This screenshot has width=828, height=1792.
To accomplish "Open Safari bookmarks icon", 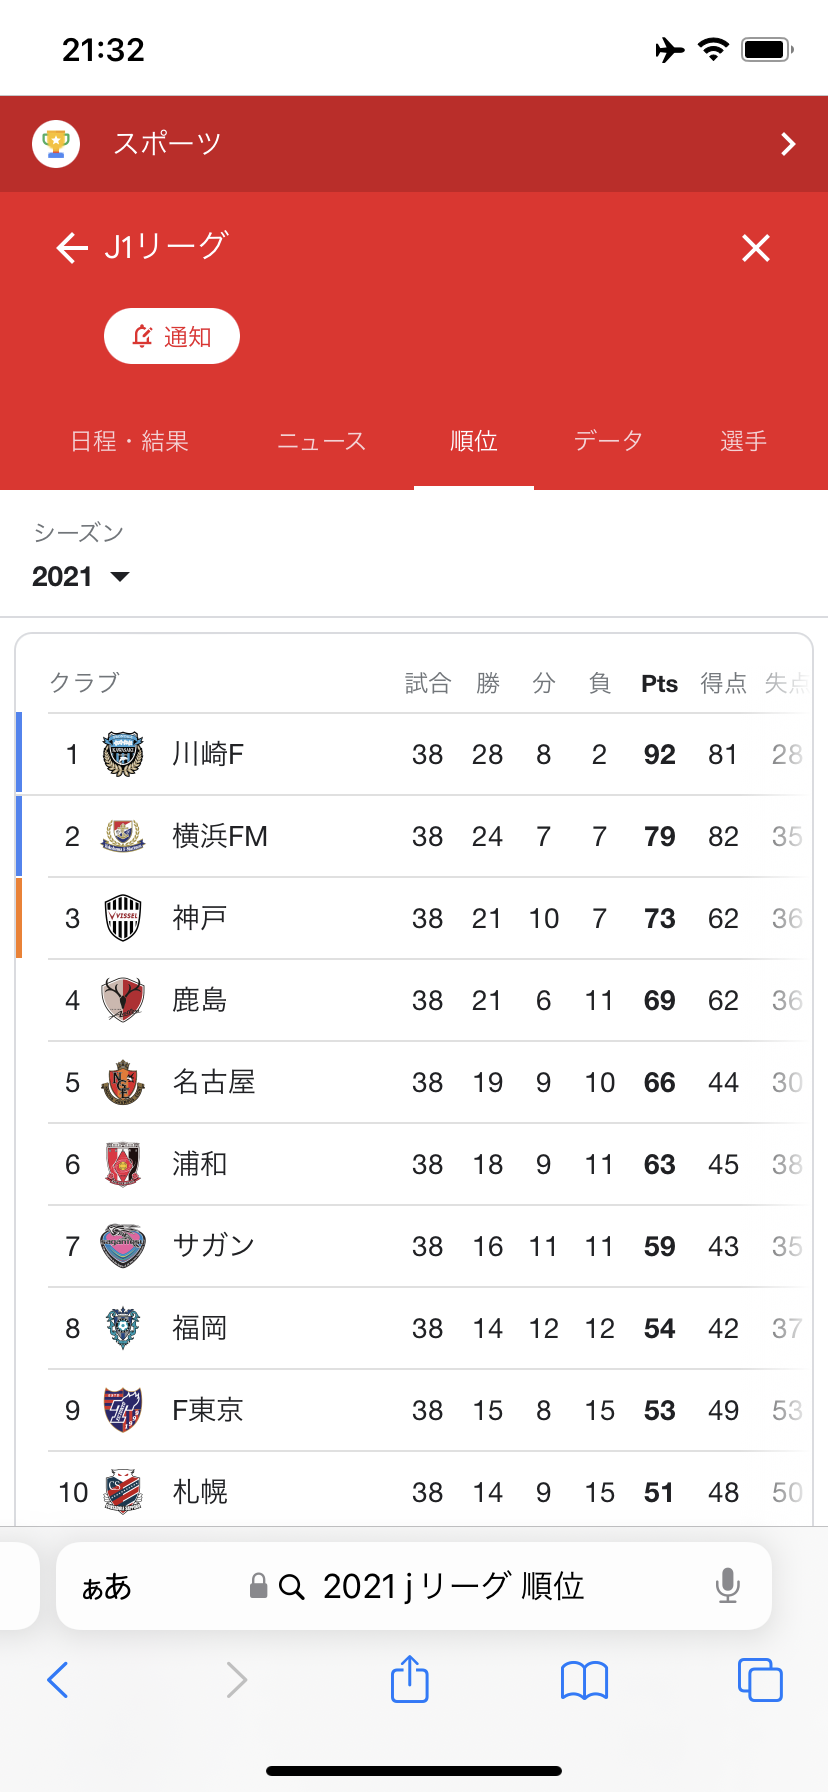I will click(585, 1680).
